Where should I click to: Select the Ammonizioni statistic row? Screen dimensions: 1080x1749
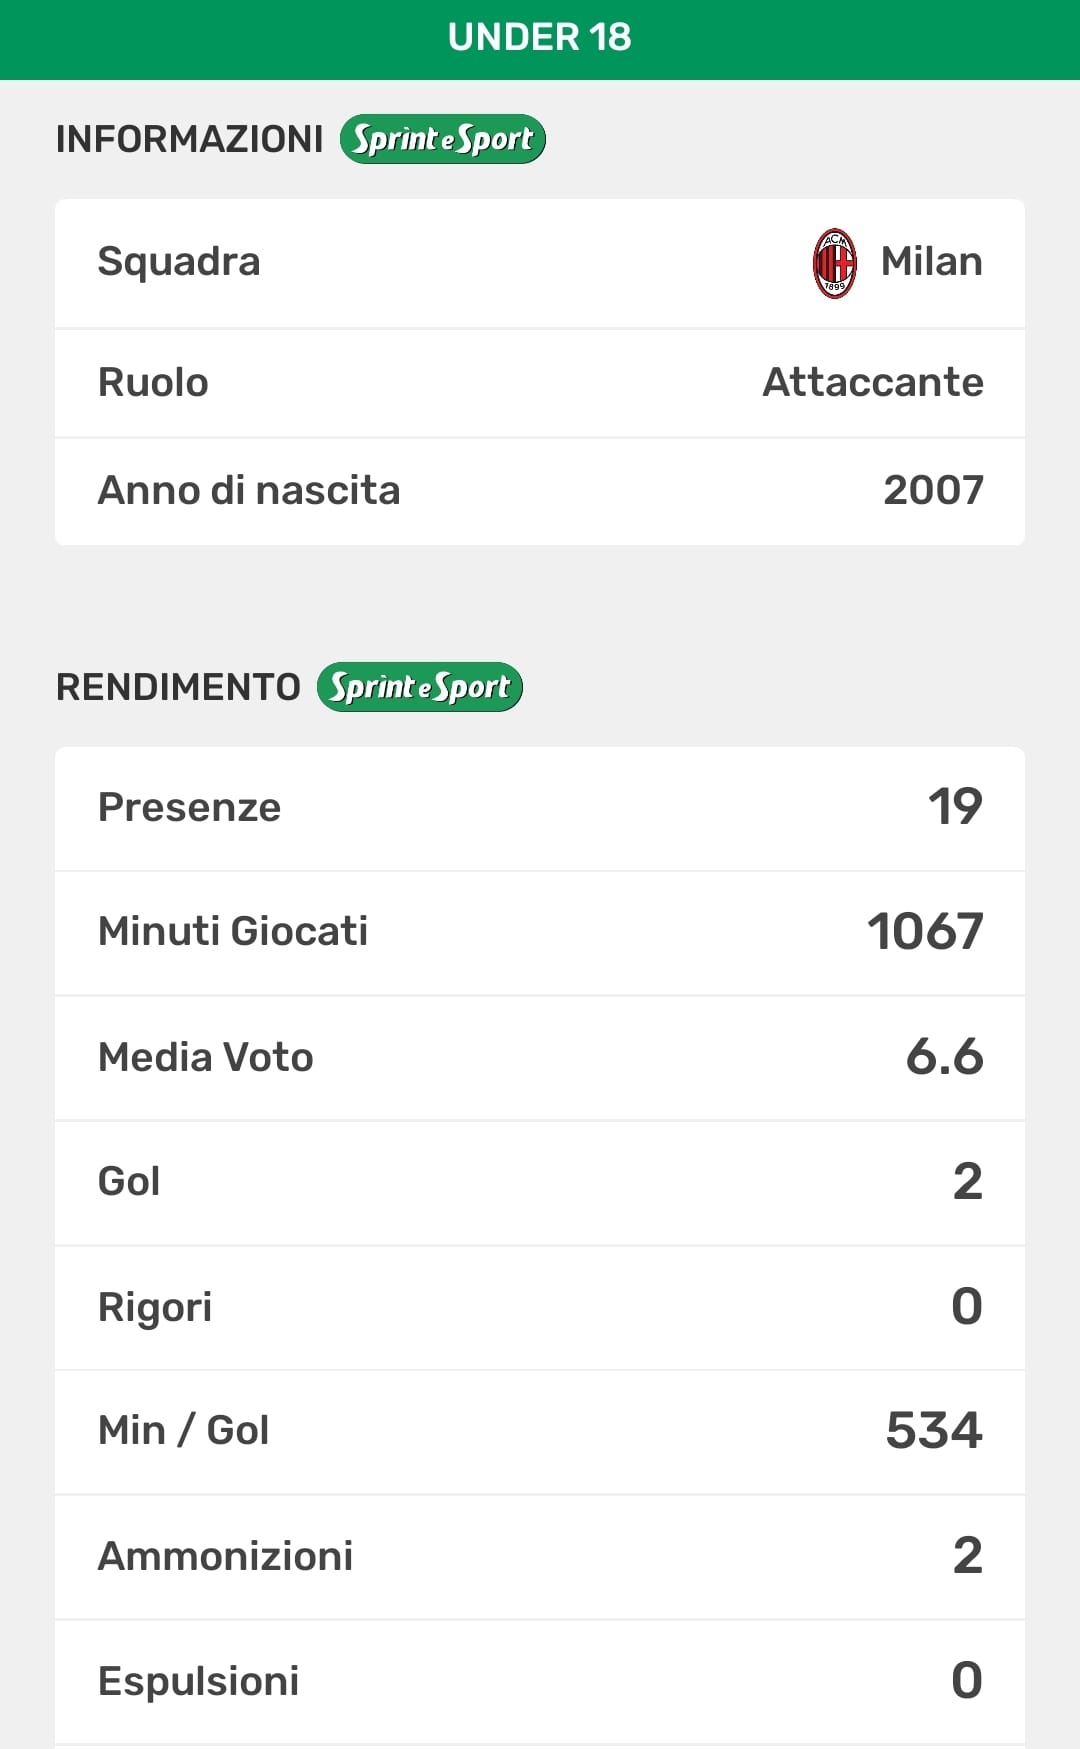click(540, 1556)
